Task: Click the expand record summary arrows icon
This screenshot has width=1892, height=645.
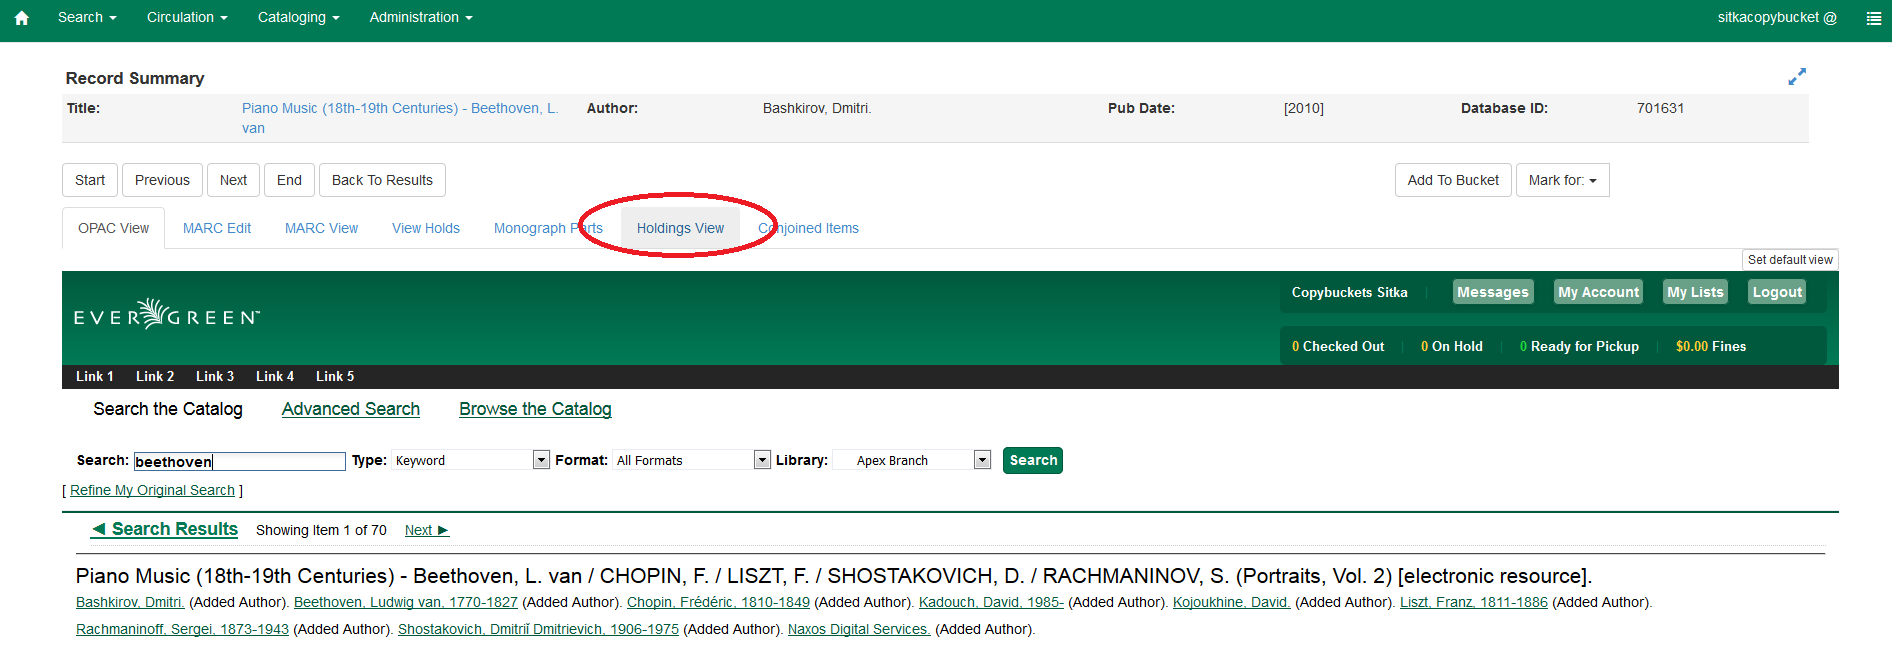Action: 1797,77
